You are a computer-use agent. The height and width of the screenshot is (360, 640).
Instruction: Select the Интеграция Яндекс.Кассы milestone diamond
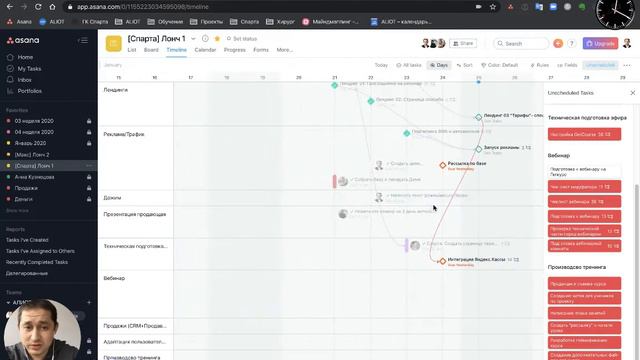443,261
